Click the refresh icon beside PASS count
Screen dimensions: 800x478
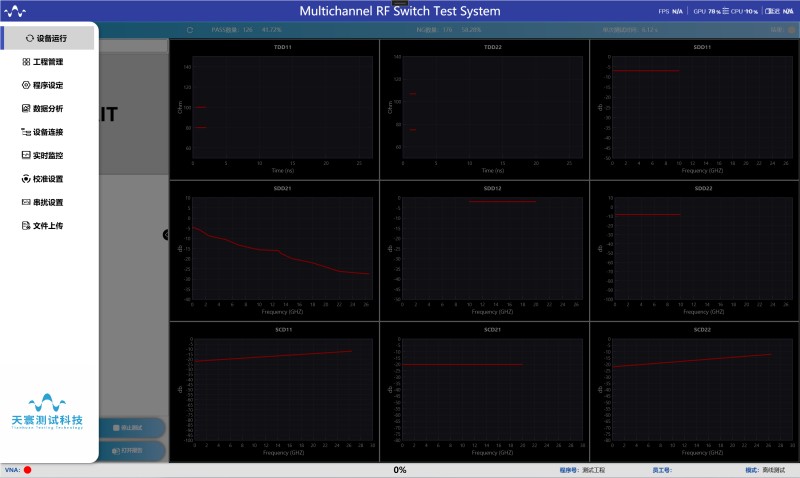189,30
